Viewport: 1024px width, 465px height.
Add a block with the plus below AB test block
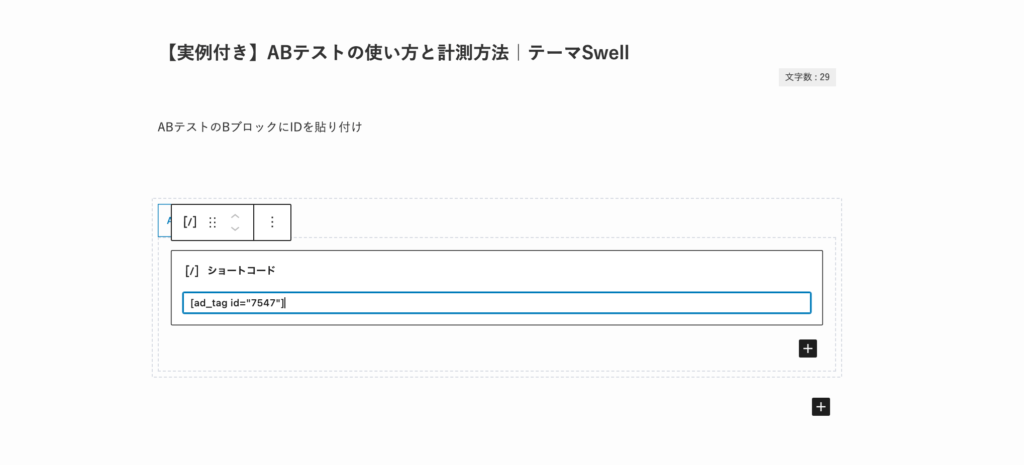[821, 407]
